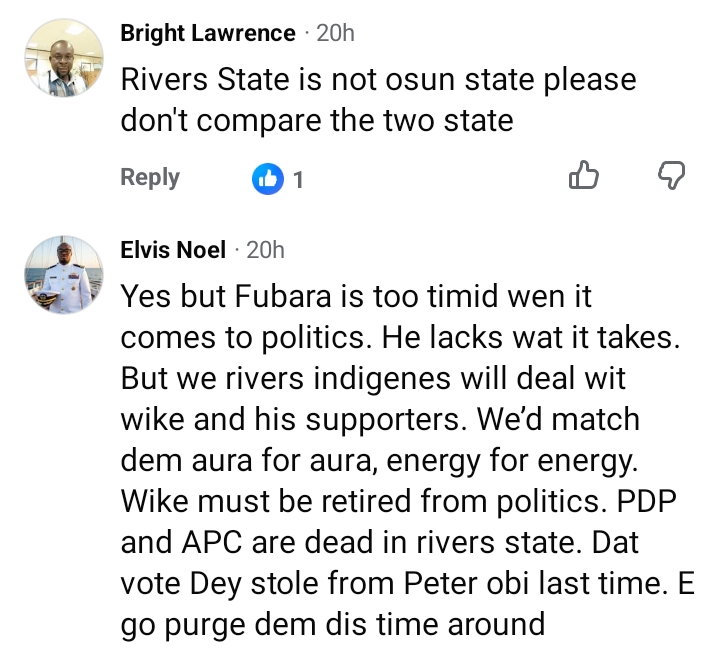Tap the final line 'go purge dem dis time around'

pyautogui.click(x=333, y=625)
